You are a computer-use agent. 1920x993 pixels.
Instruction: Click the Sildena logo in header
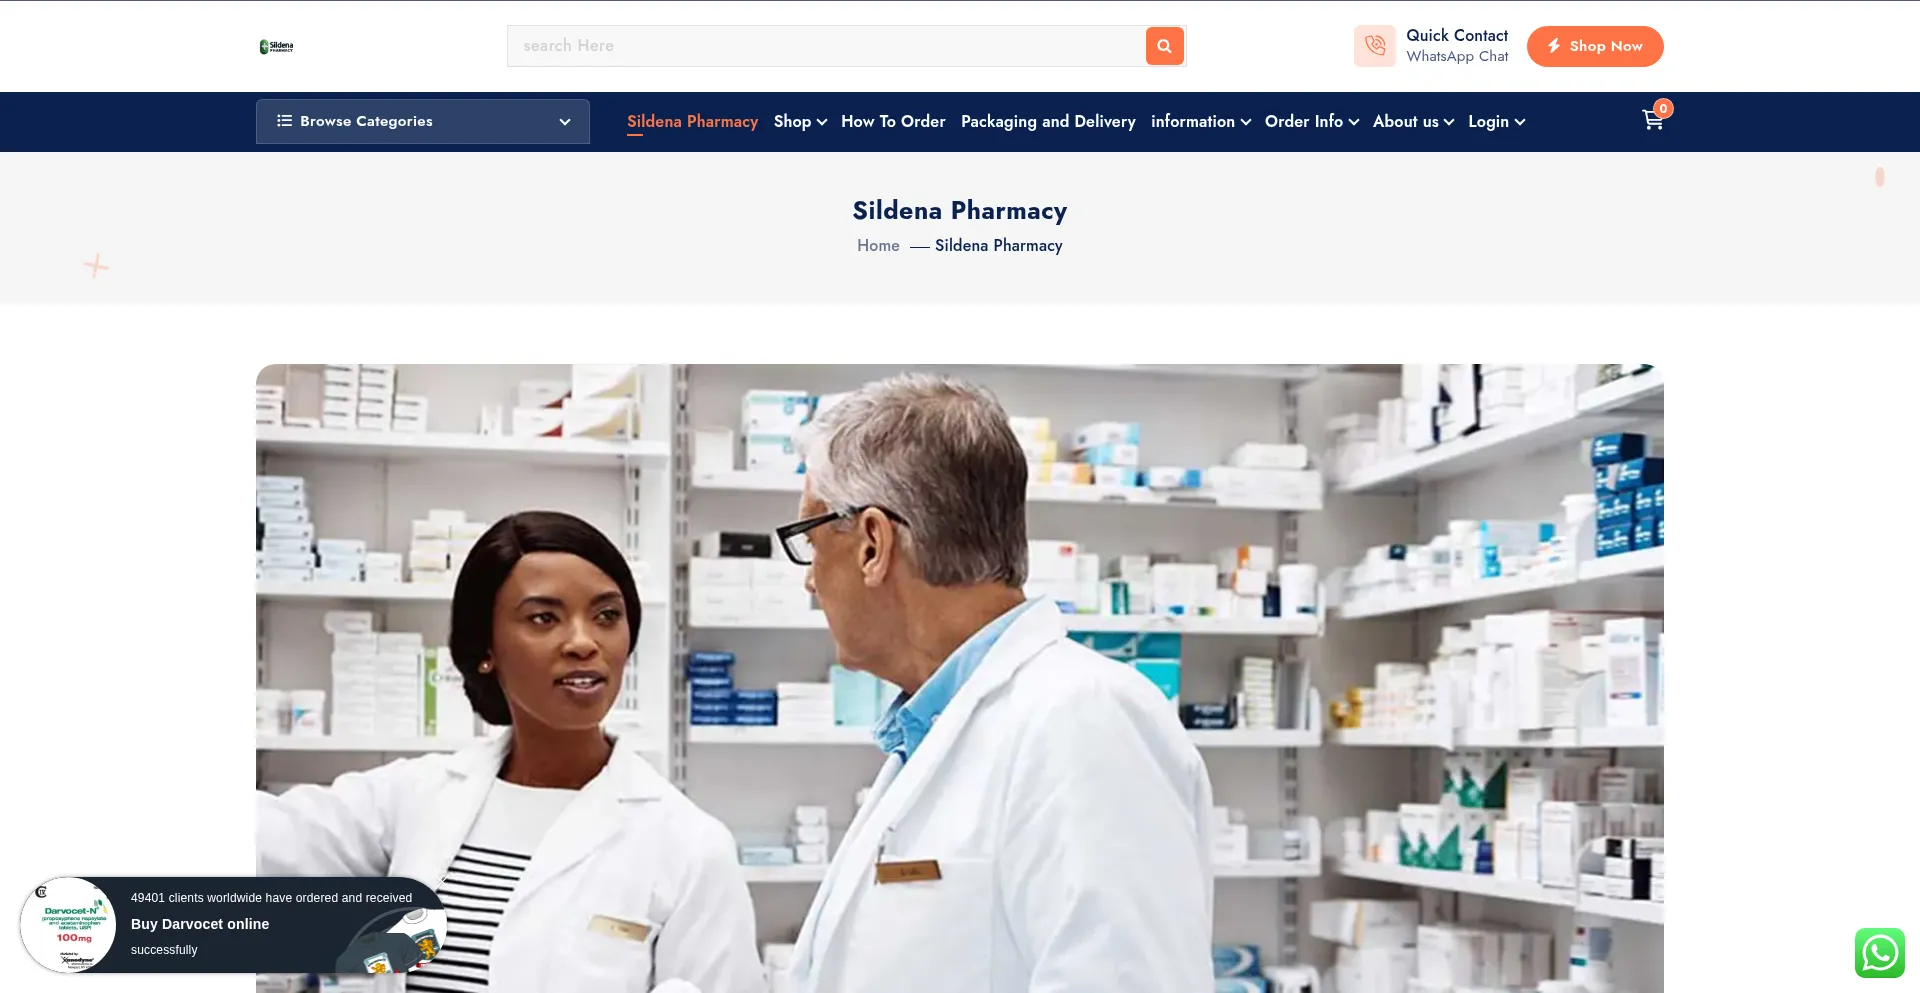click(277, 46)
